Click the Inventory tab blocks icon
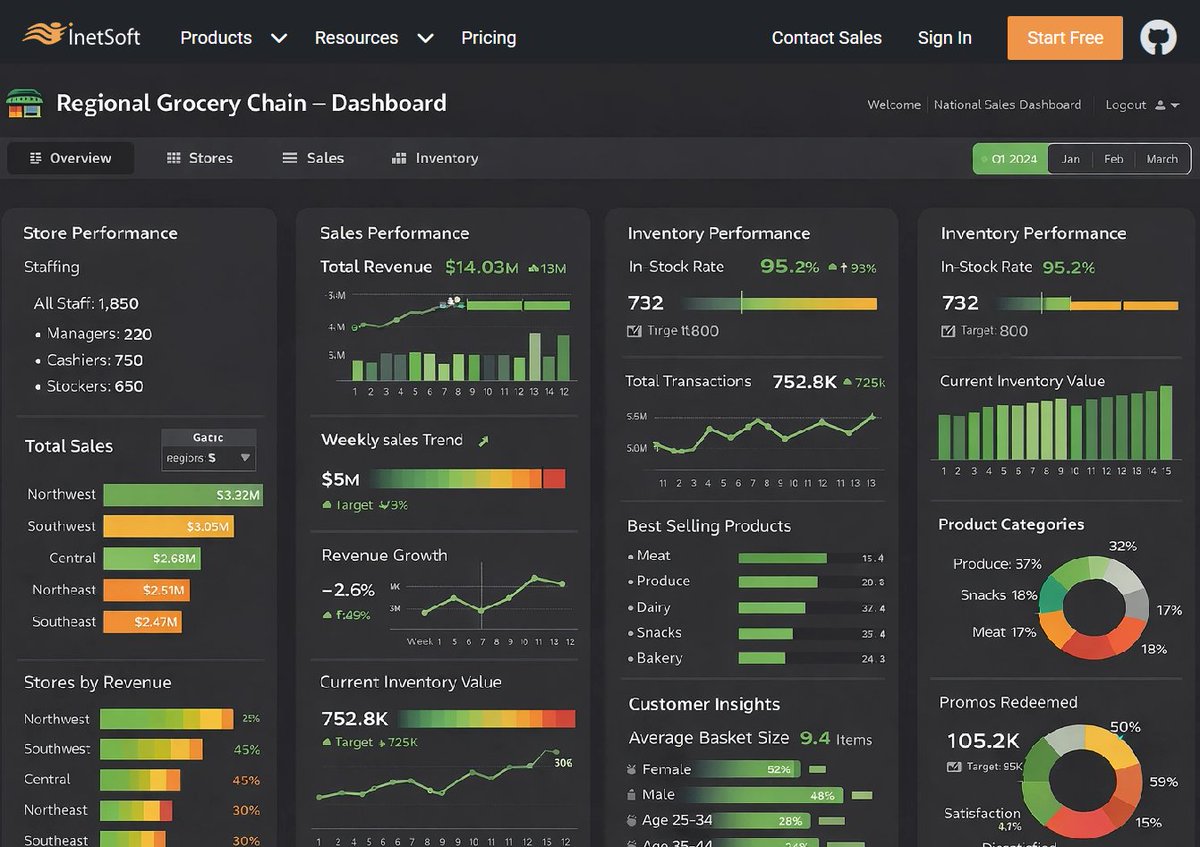 399,158
